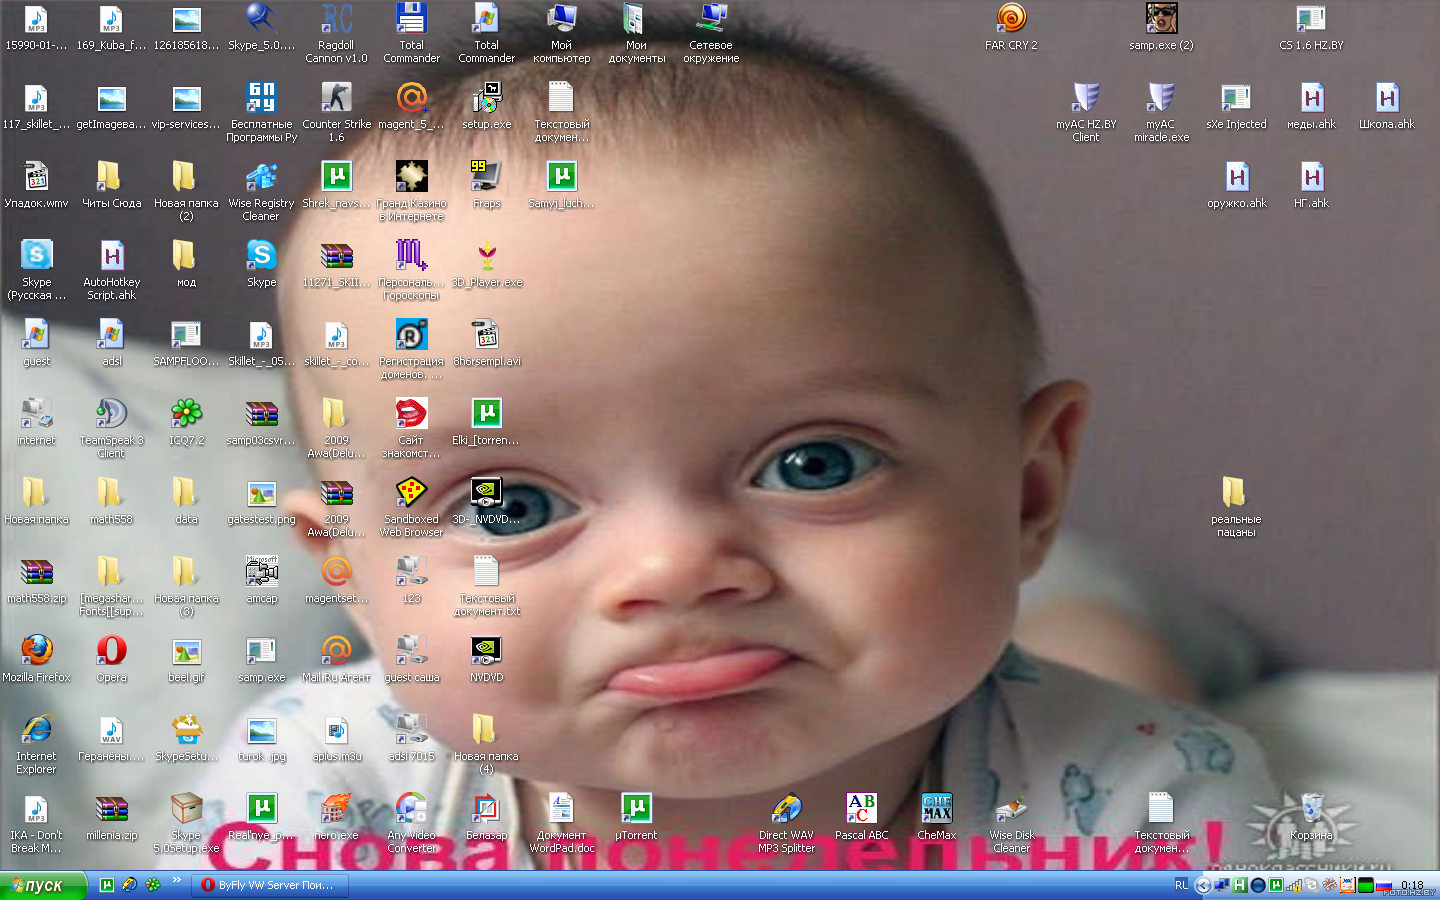Viewport: 1440px width, 900px height.
Task: Open the turok .jpg image file
Action: coord(261,738)
